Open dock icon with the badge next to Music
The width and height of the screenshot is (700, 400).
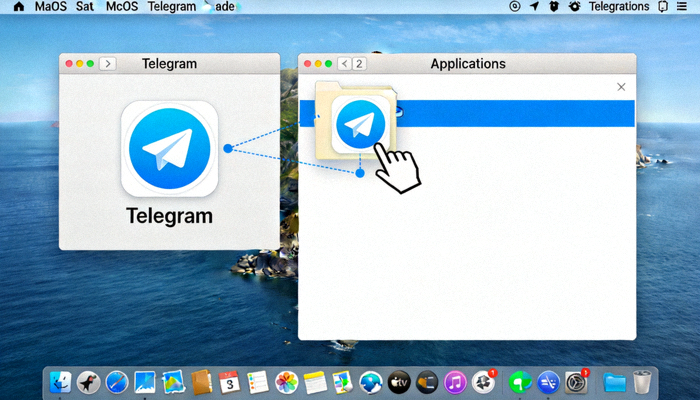[483, 382]
